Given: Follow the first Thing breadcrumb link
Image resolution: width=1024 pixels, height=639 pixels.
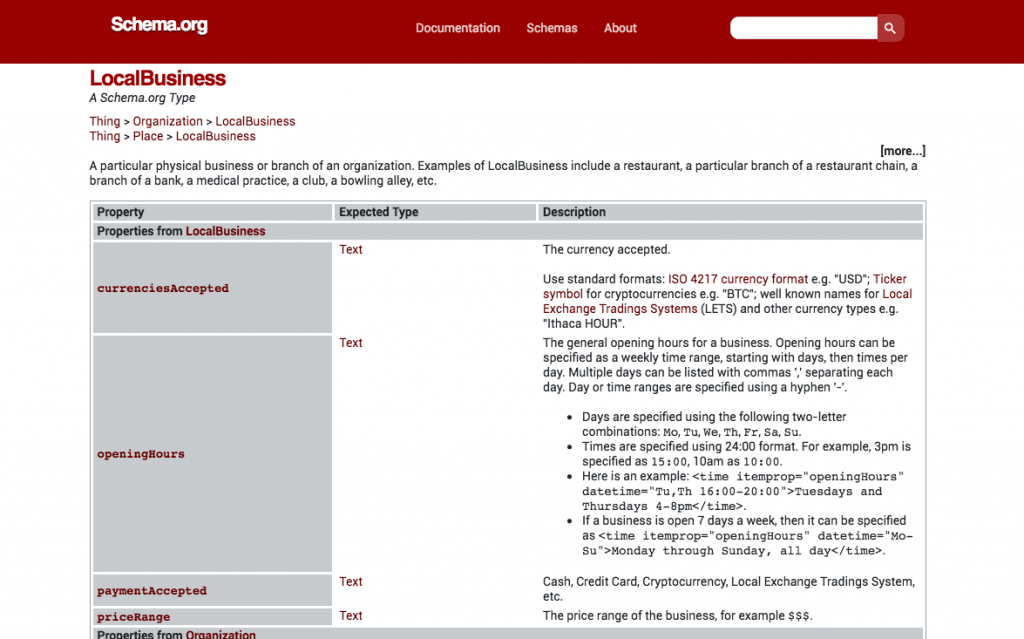Looking at the screenshot, I should (x=104, y=122).
